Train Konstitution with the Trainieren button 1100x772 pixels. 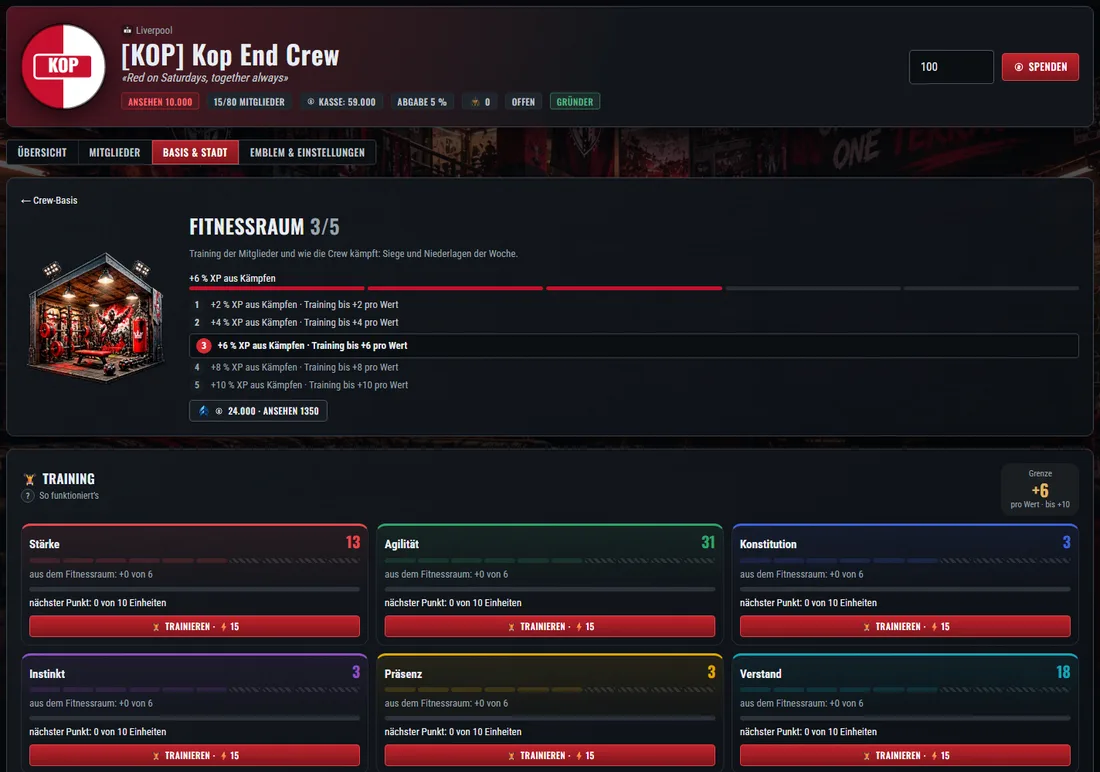tap(905, 626)
